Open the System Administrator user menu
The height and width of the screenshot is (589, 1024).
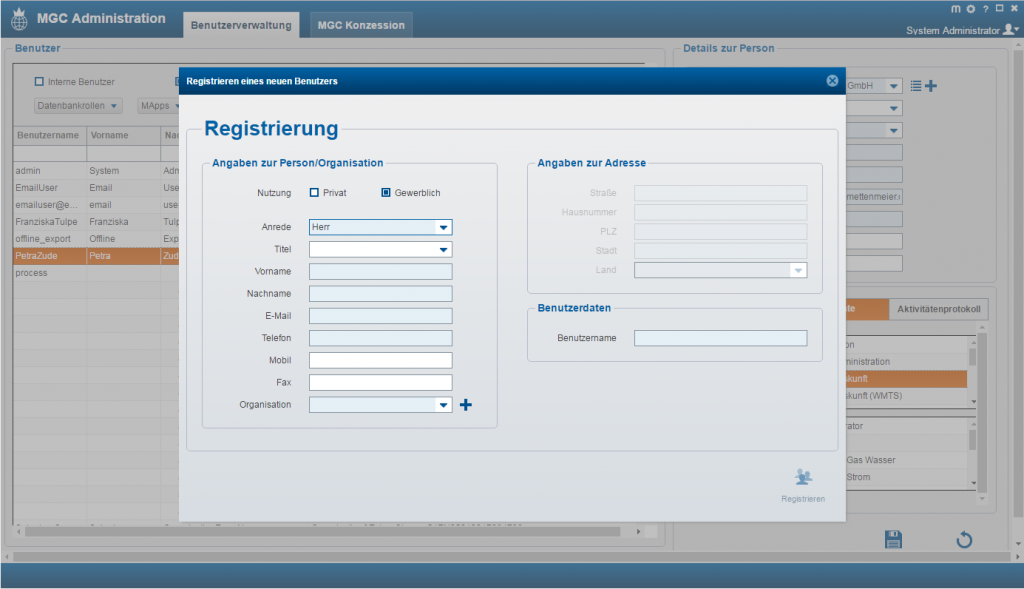pos(960,31)
